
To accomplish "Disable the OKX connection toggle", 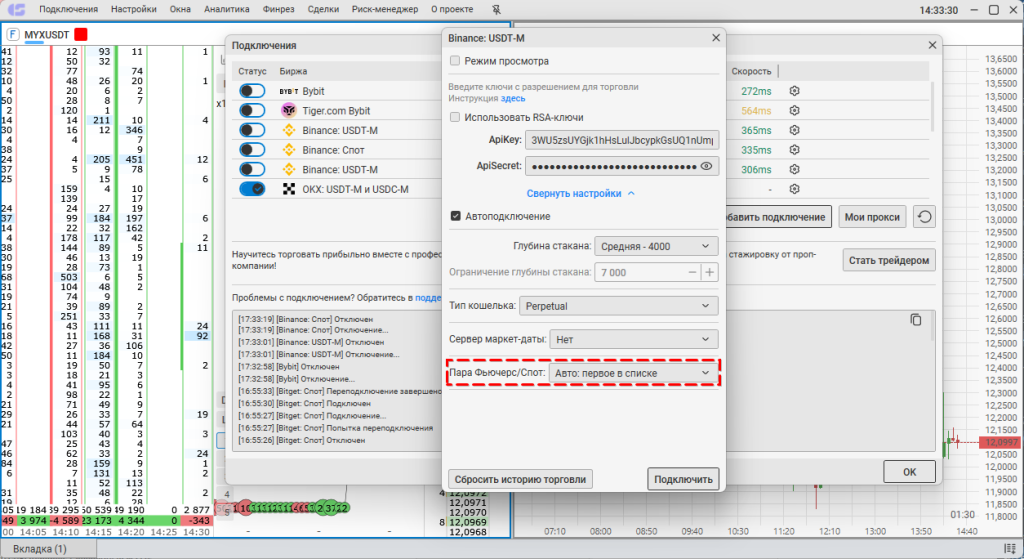I will (253, 189).
